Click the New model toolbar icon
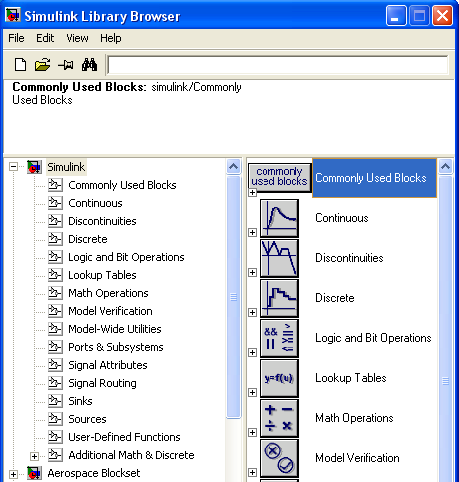This screenshot has width=459, height=482. click(20, 65)
